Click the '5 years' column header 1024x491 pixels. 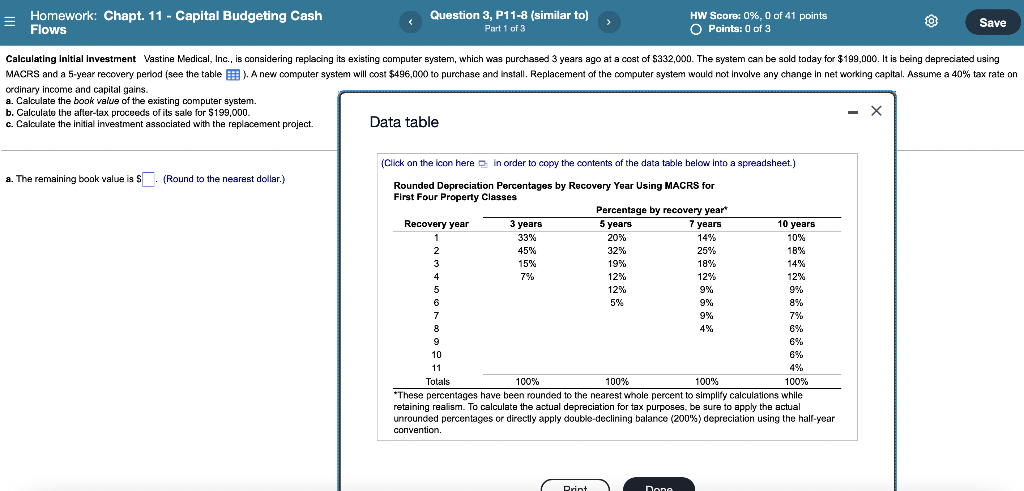(x=616, y=224)
